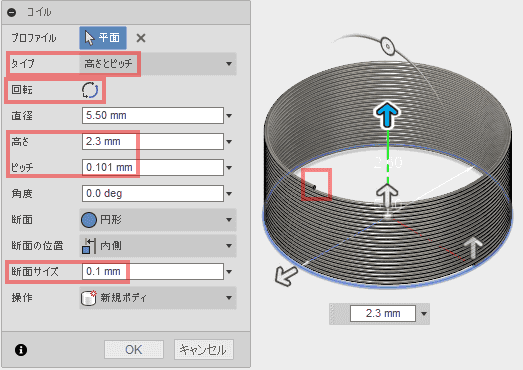Viewport: 523px width, 370px height.
Task: Click the ピッチ field showing 0.101 mm
Action: 153,167
